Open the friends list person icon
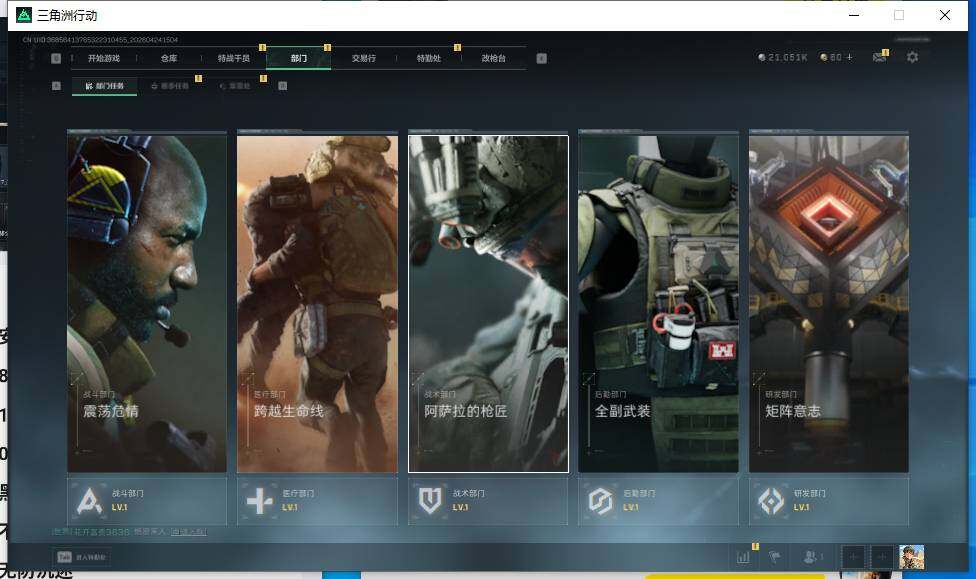The height and width of the screenshot is (579, 976). coord(811,557)
